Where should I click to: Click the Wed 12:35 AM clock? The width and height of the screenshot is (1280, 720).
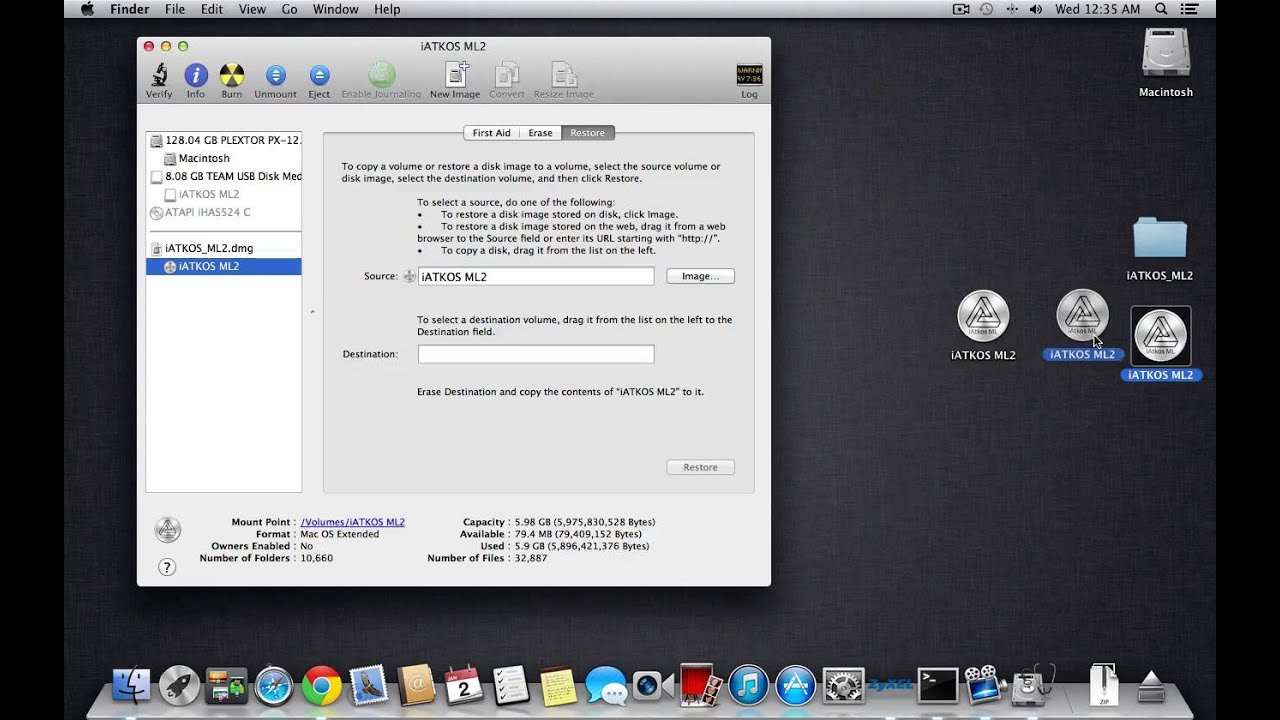1097,9
